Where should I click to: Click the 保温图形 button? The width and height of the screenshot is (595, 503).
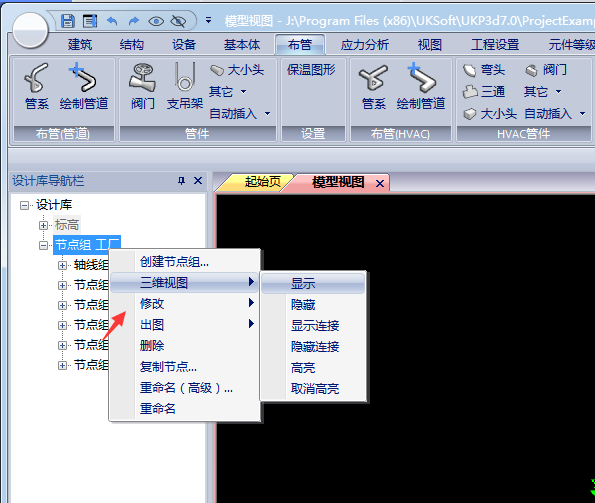pos(311,69)
